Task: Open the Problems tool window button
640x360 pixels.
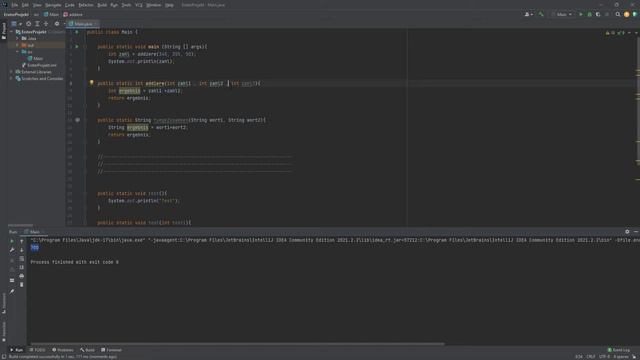Action: pyautogui.click(x=62, y=350)
